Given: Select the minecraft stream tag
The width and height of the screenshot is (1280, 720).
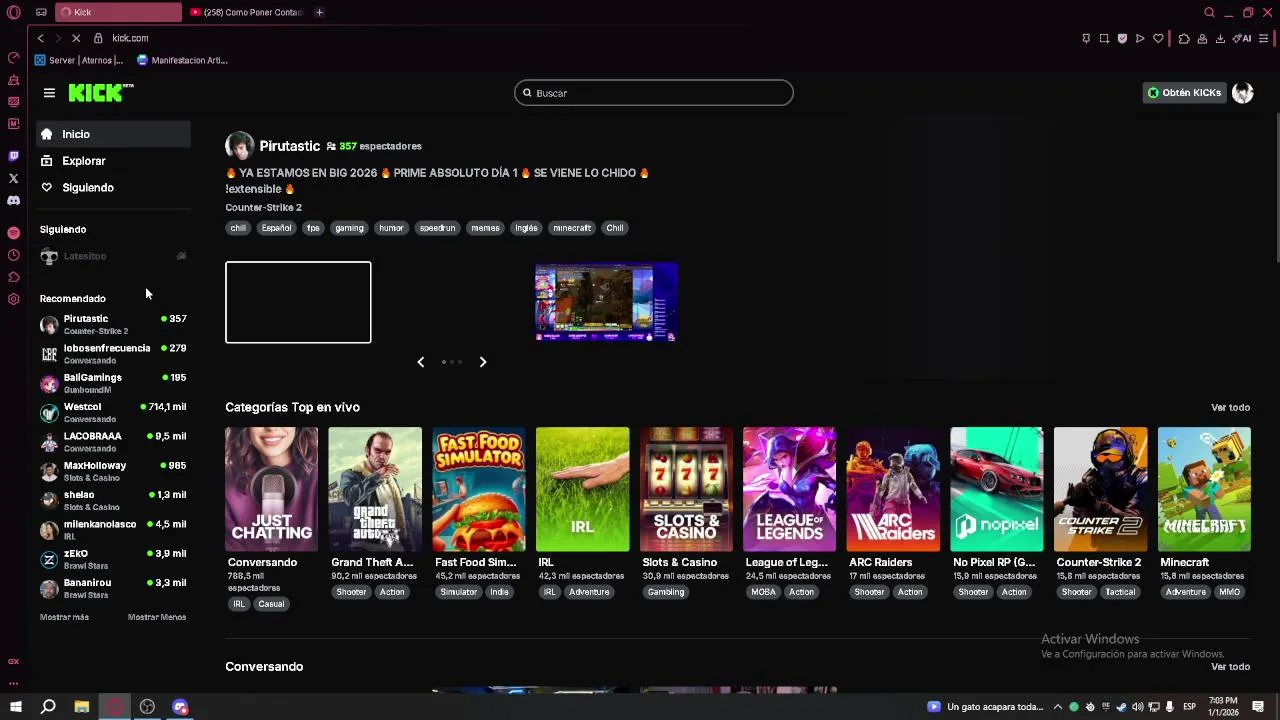Looking at the screenshot, I should pyautogui.click(x=572, y=228).
